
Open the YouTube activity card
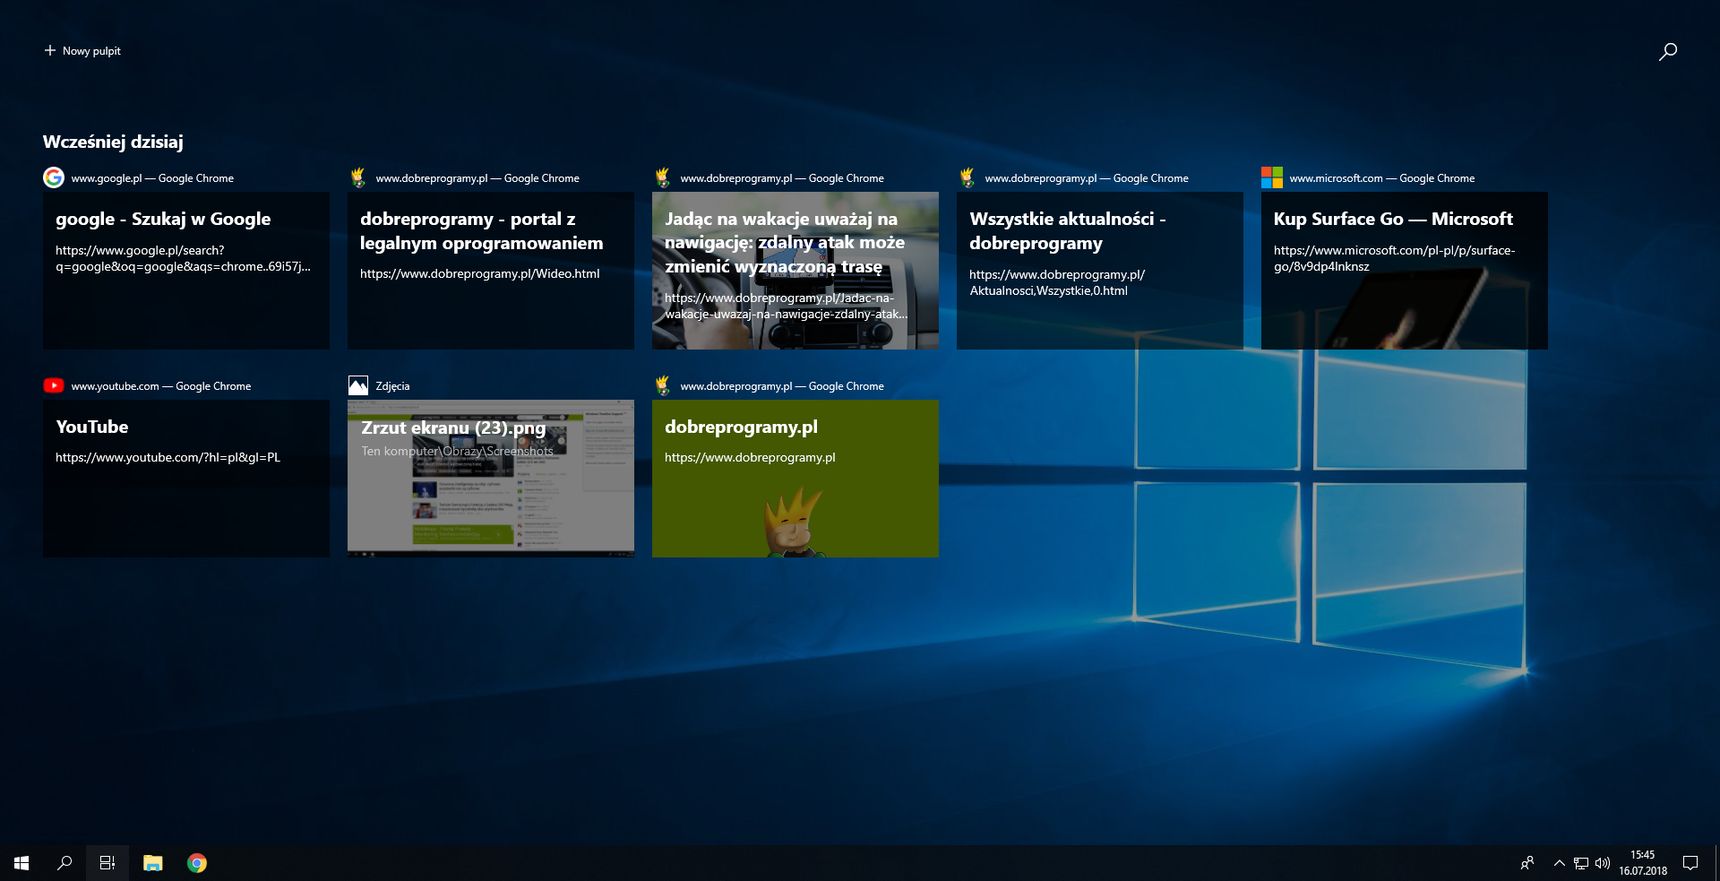[186, 478]
